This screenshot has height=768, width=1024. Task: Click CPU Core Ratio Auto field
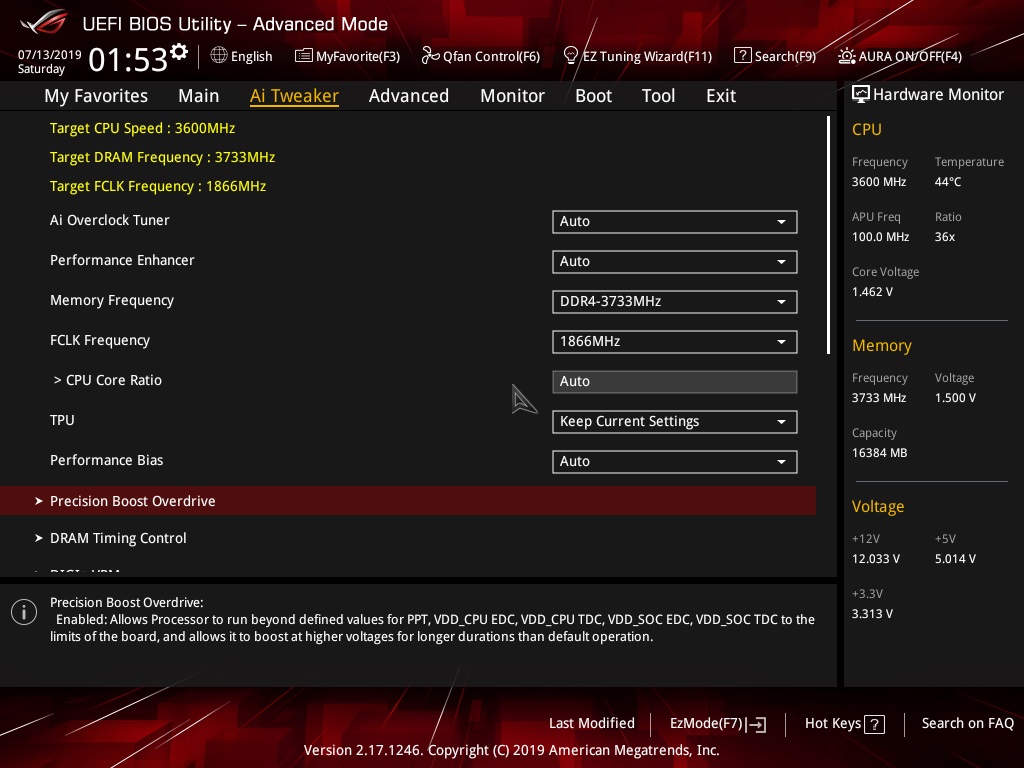click(675, 381)
